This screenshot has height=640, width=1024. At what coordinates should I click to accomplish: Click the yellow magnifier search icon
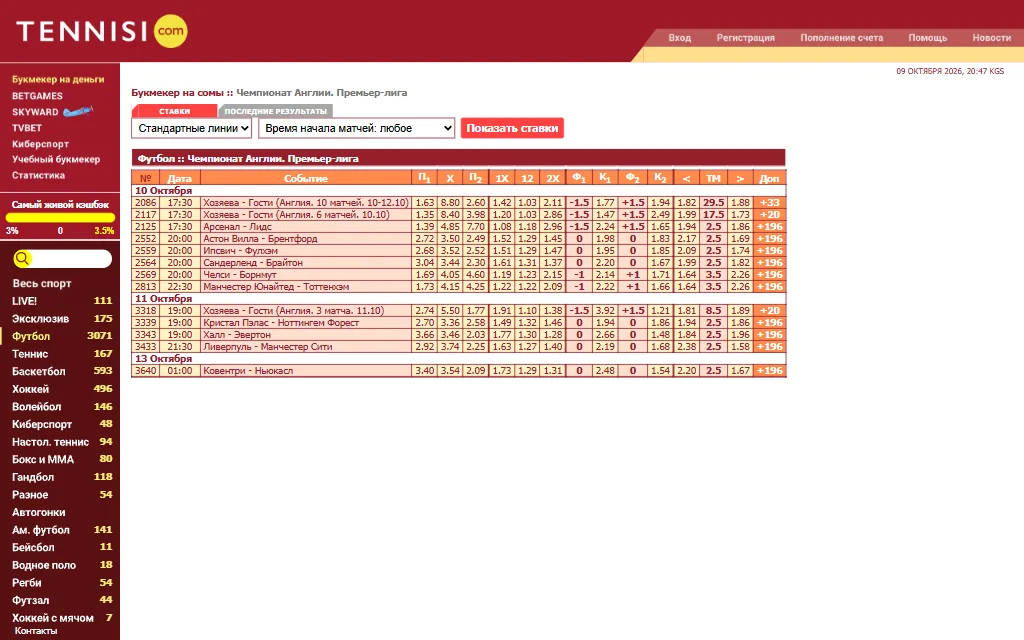[x=22, y=259]
